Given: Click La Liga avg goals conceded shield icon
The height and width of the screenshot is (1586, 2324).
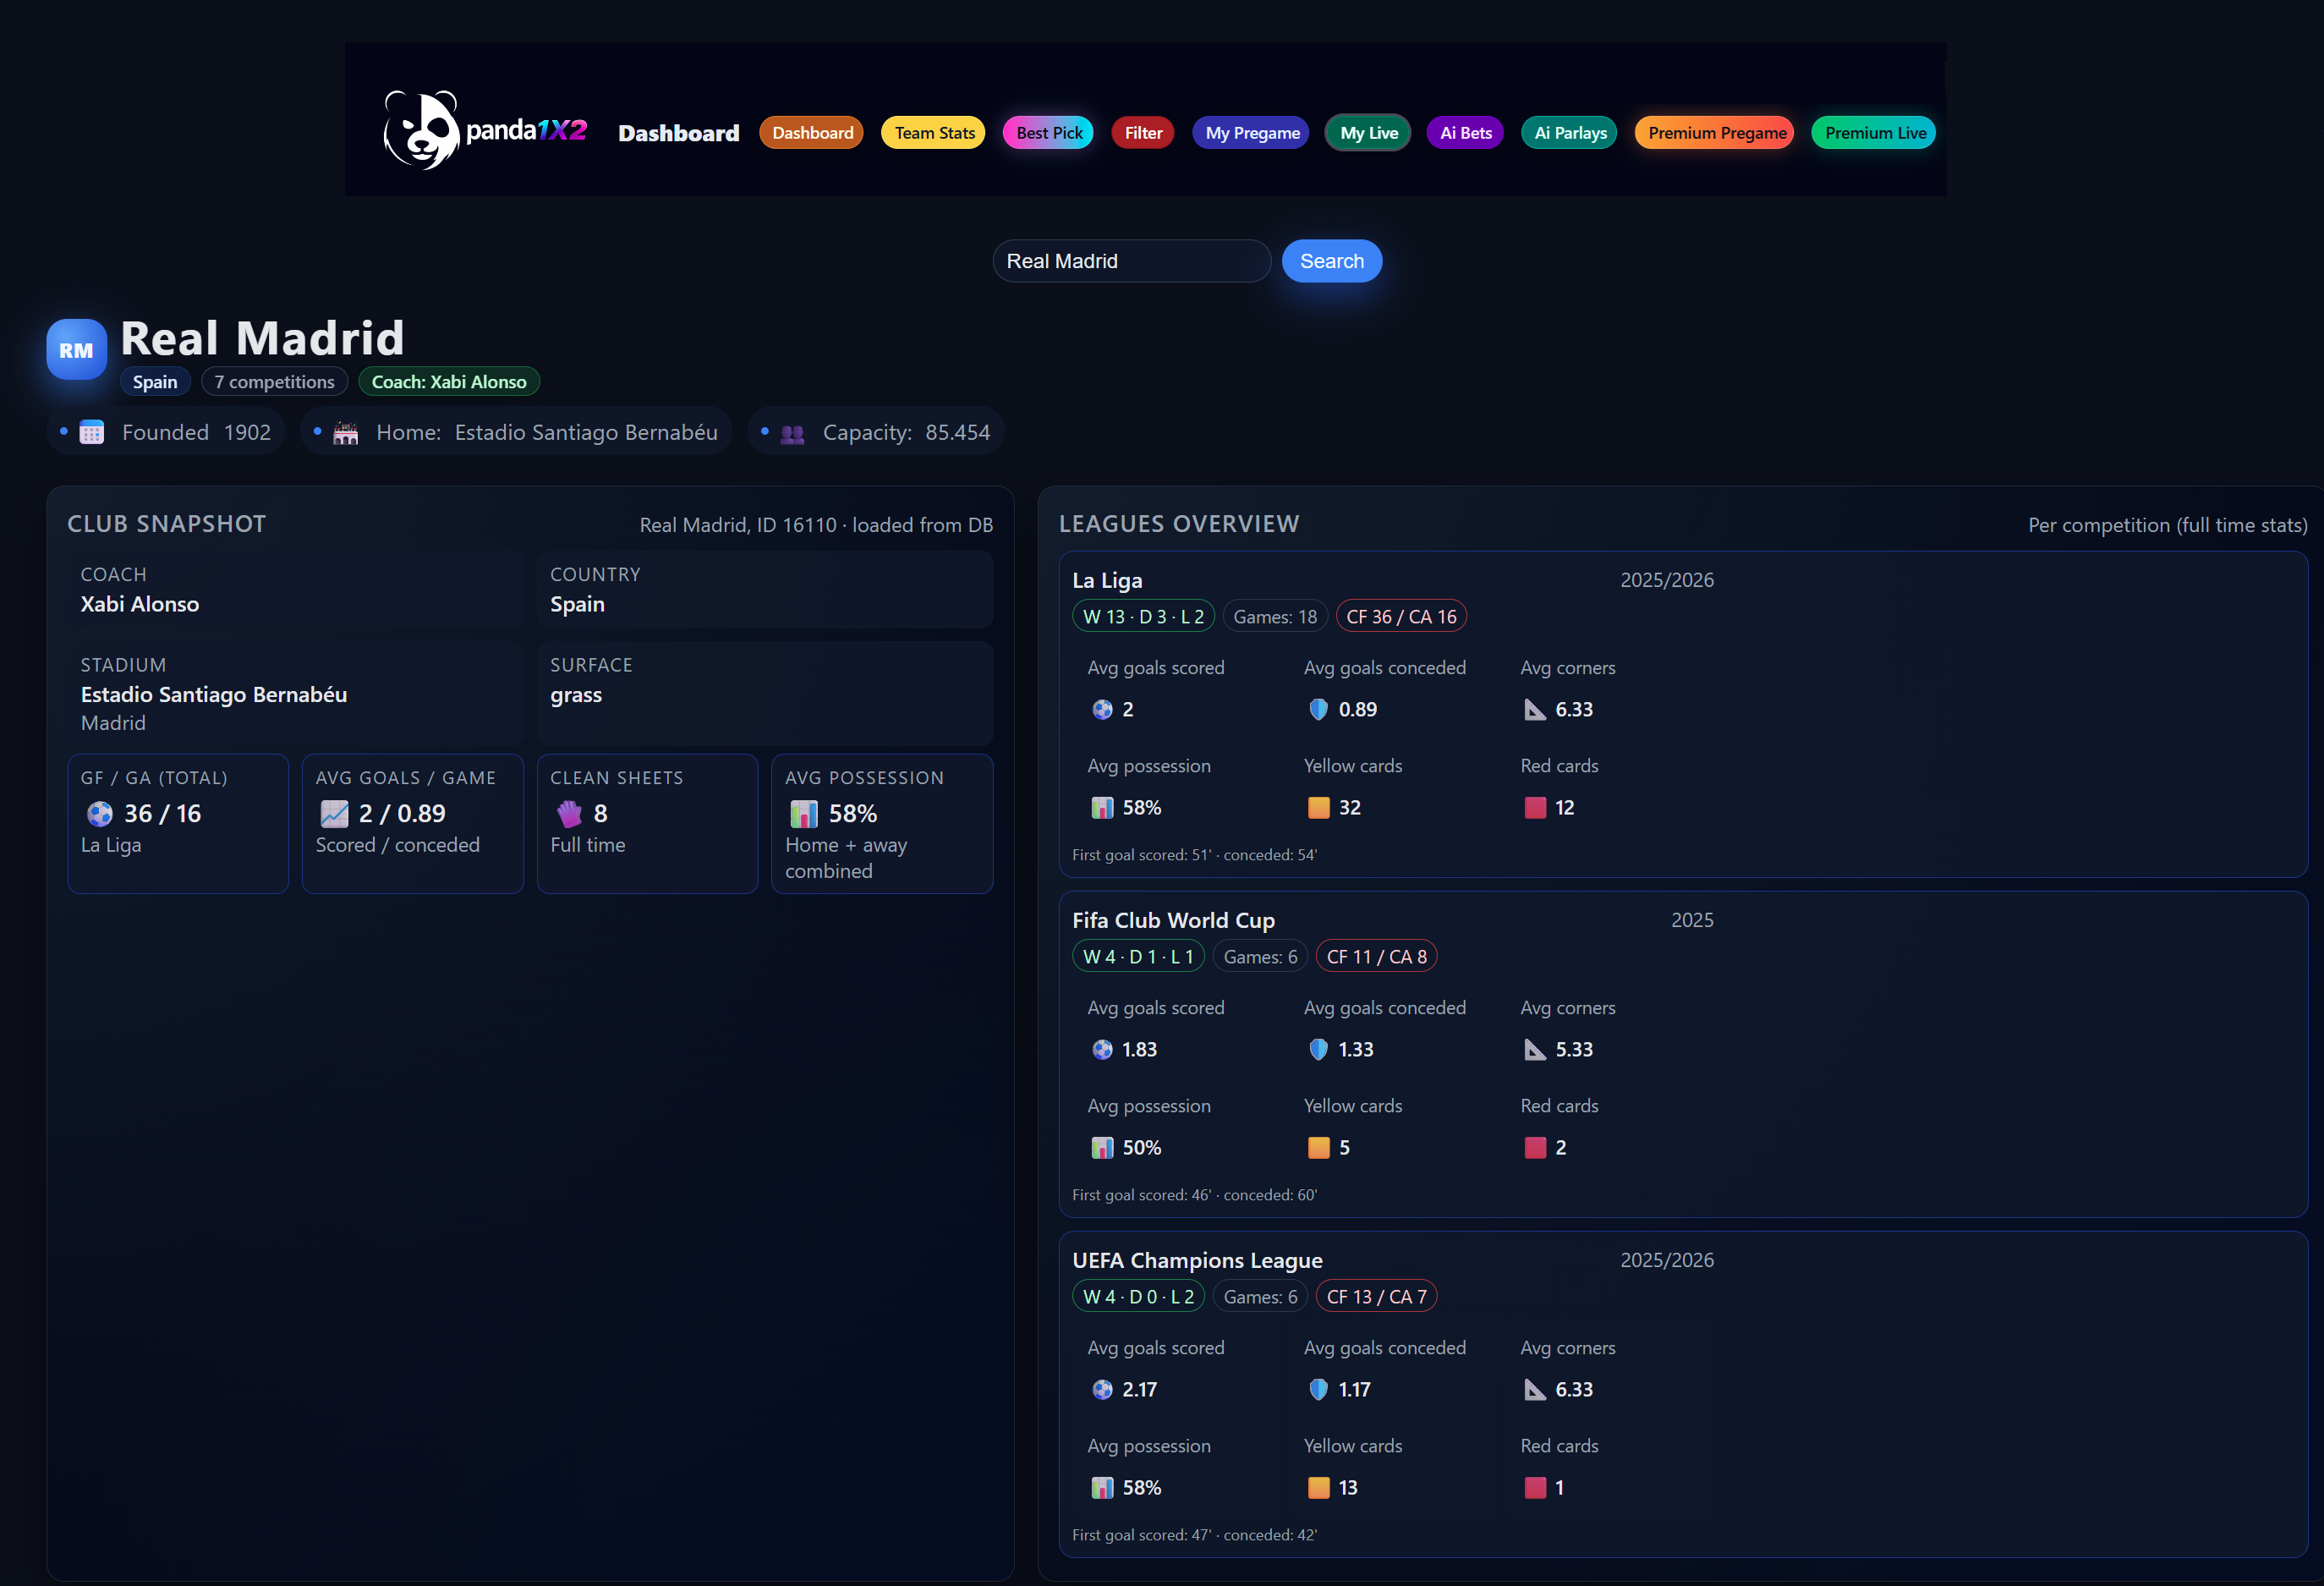Looking at the screenshot, I should coord(1318,709).
